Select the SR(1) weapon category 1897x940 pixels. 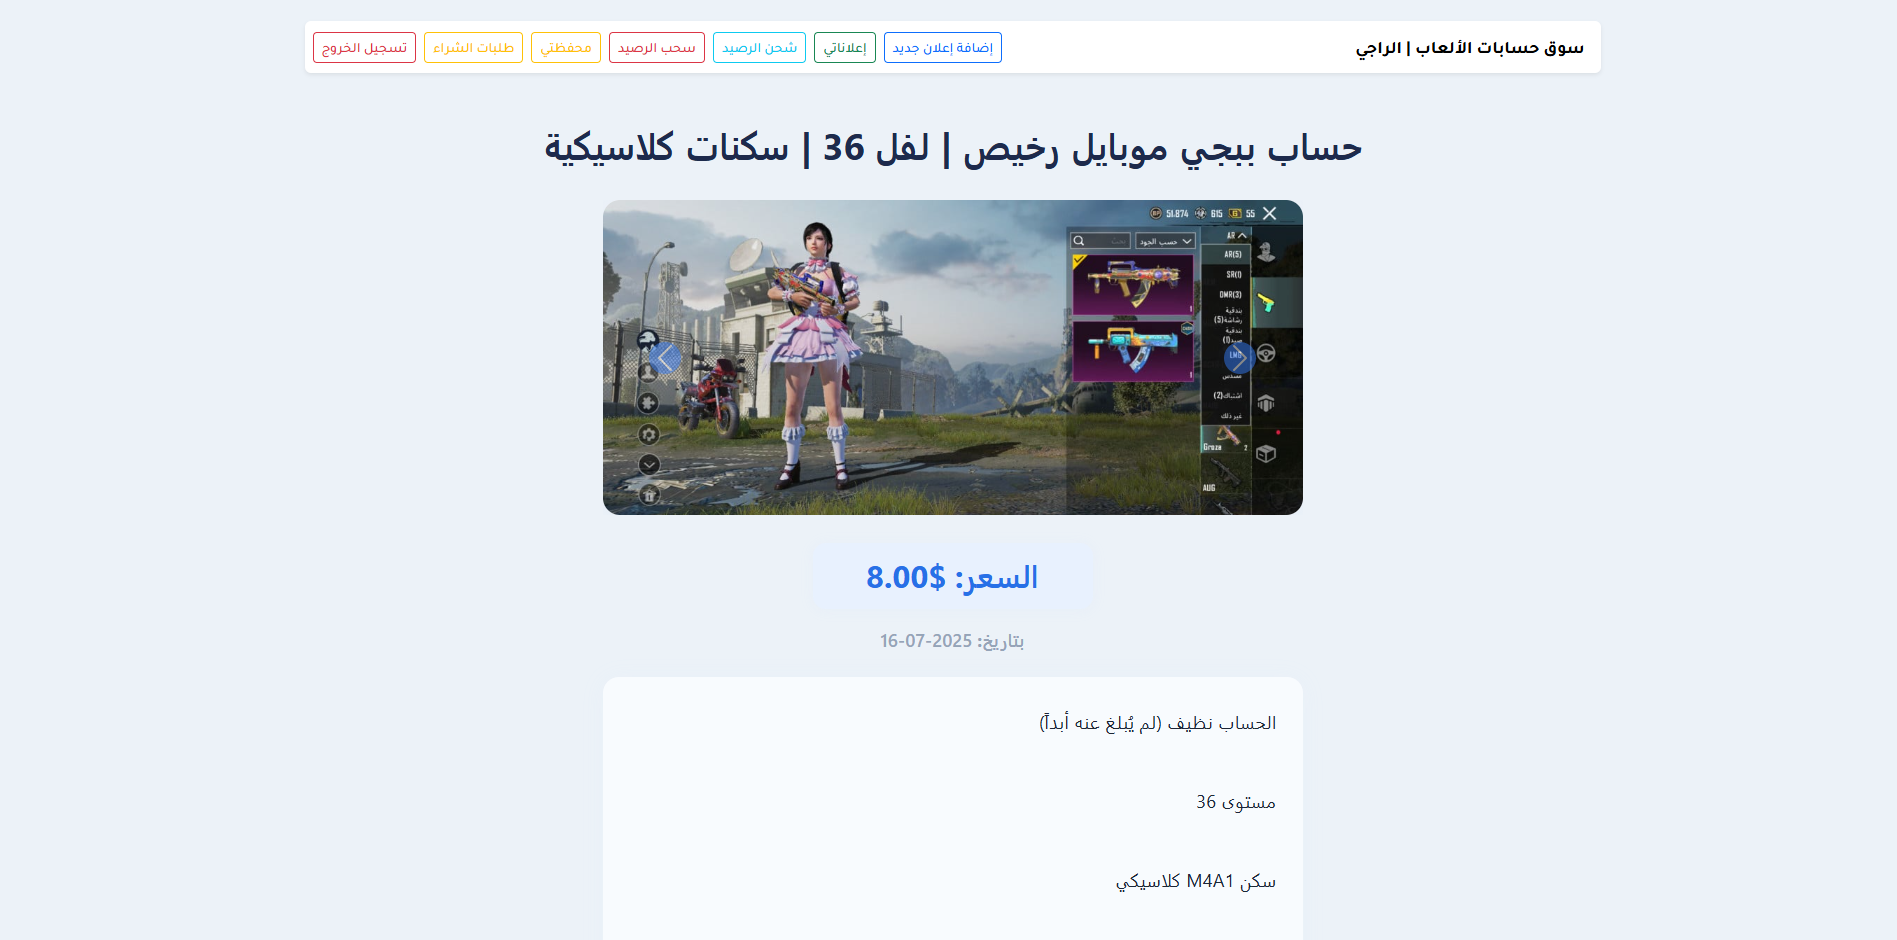[1233, 273]
